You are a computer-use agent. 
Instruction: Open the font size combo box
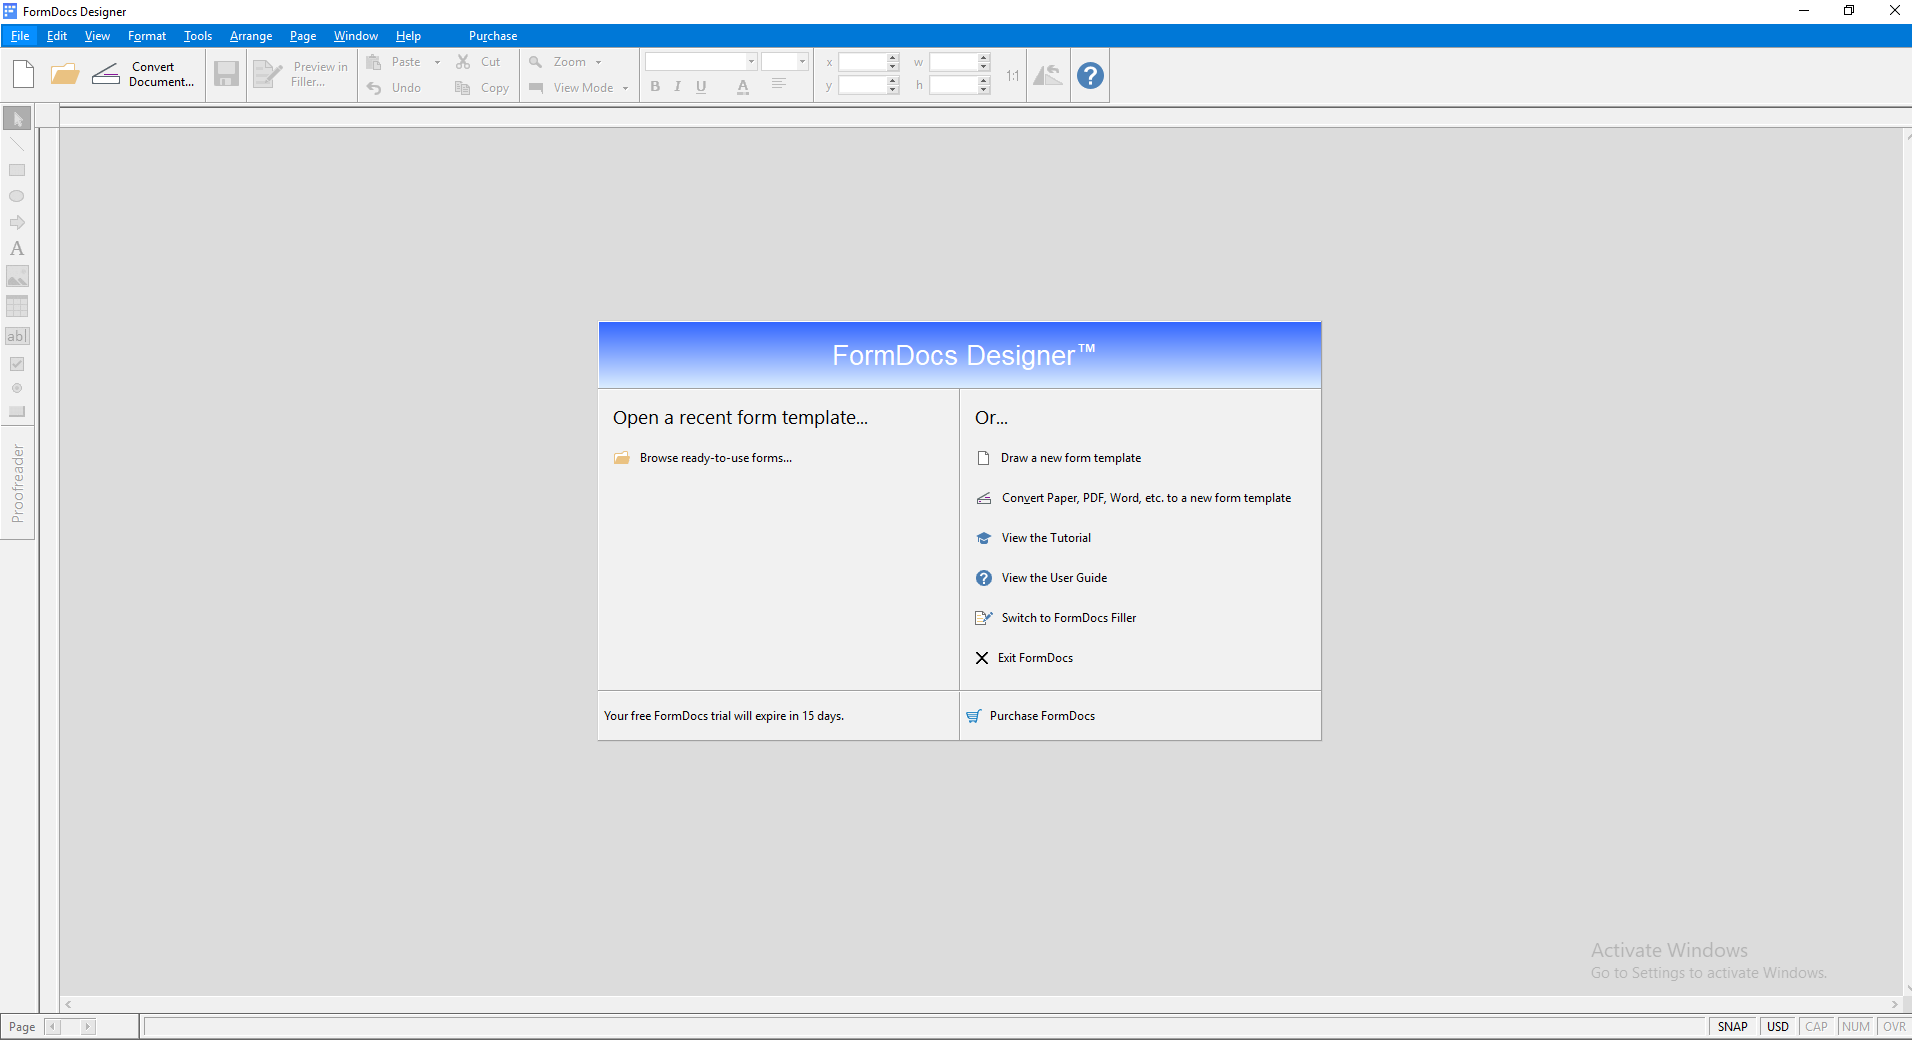pos(785,62)
